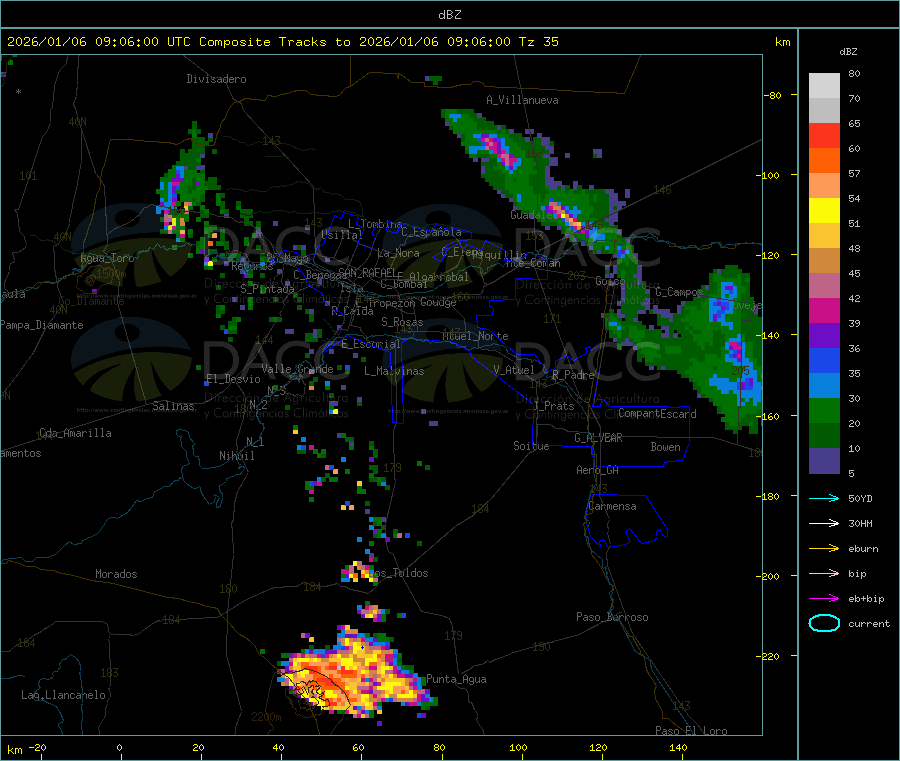900x761 pixels.
Task: Click the 'Divisadero' map label
Action: coord(216,79)
